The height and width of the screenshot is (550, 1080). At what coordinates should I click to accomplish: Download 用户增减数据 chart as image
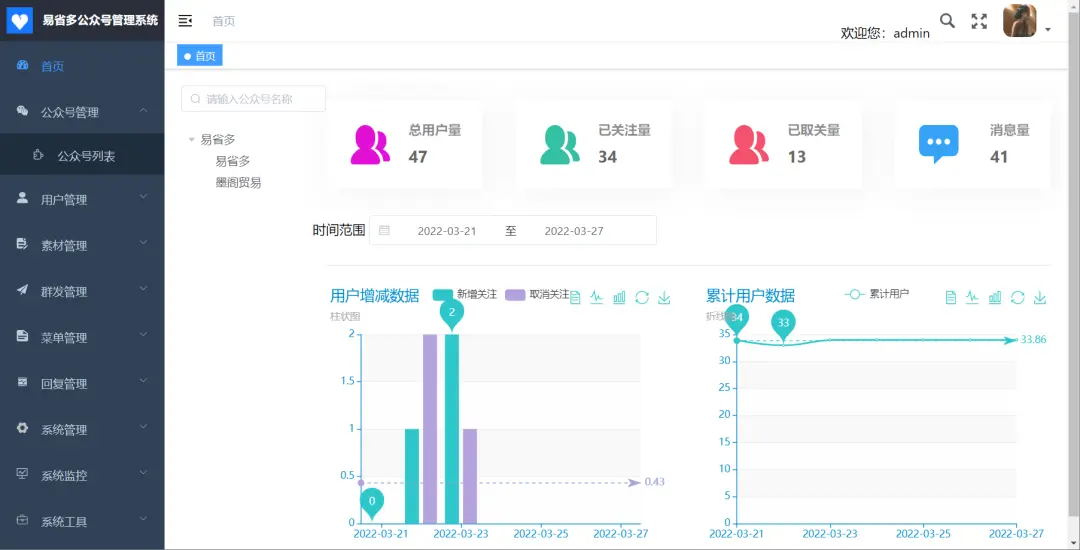coord(664,297)
